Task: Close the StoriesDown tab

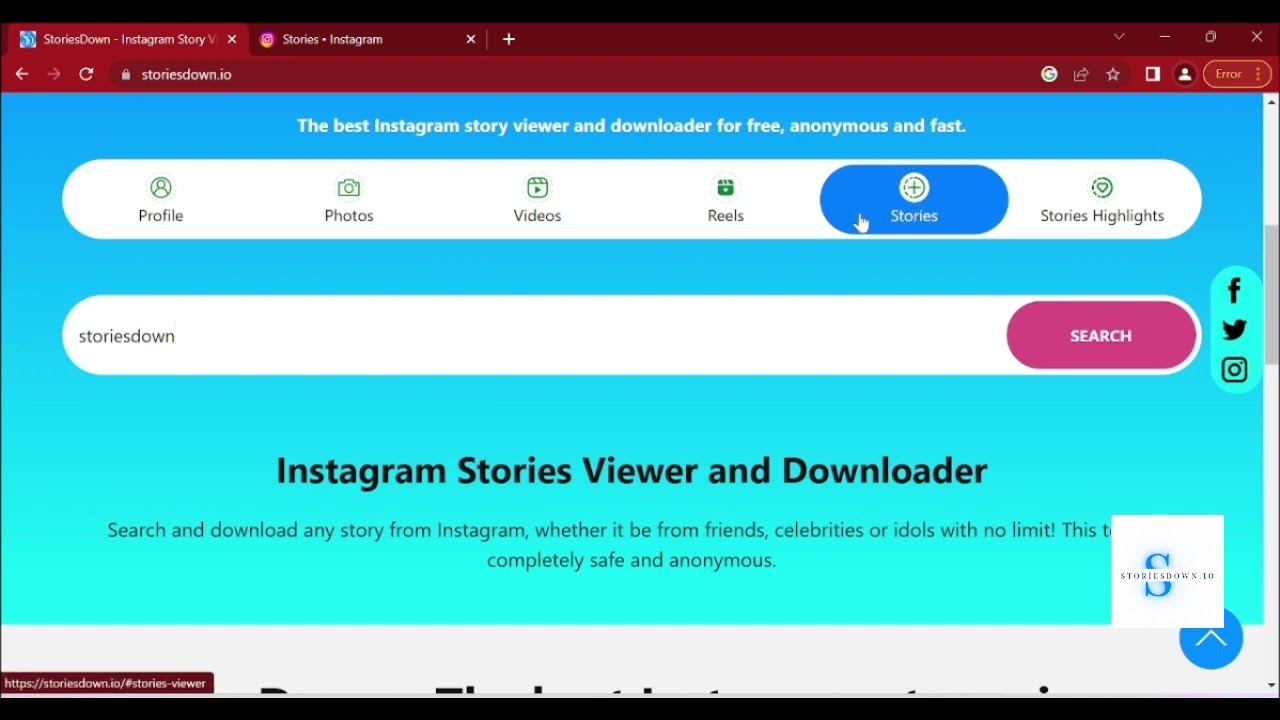Action: (232, 40)
